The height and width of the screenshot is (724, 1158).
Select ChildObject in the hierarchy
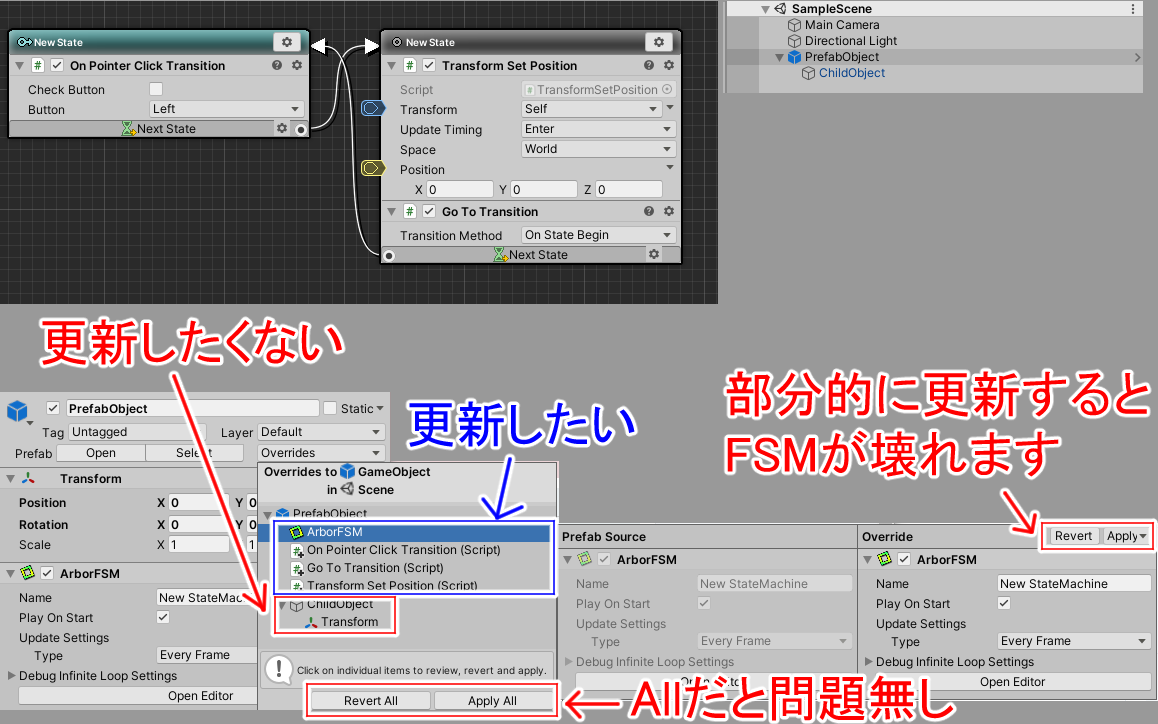point(851,73)
